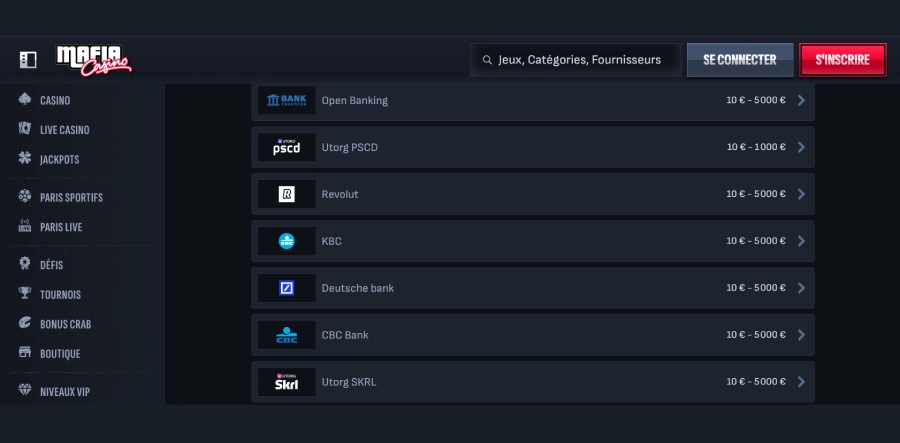
Task: Expand Revolut payment option arrow
Action: [x=801, y=194]
